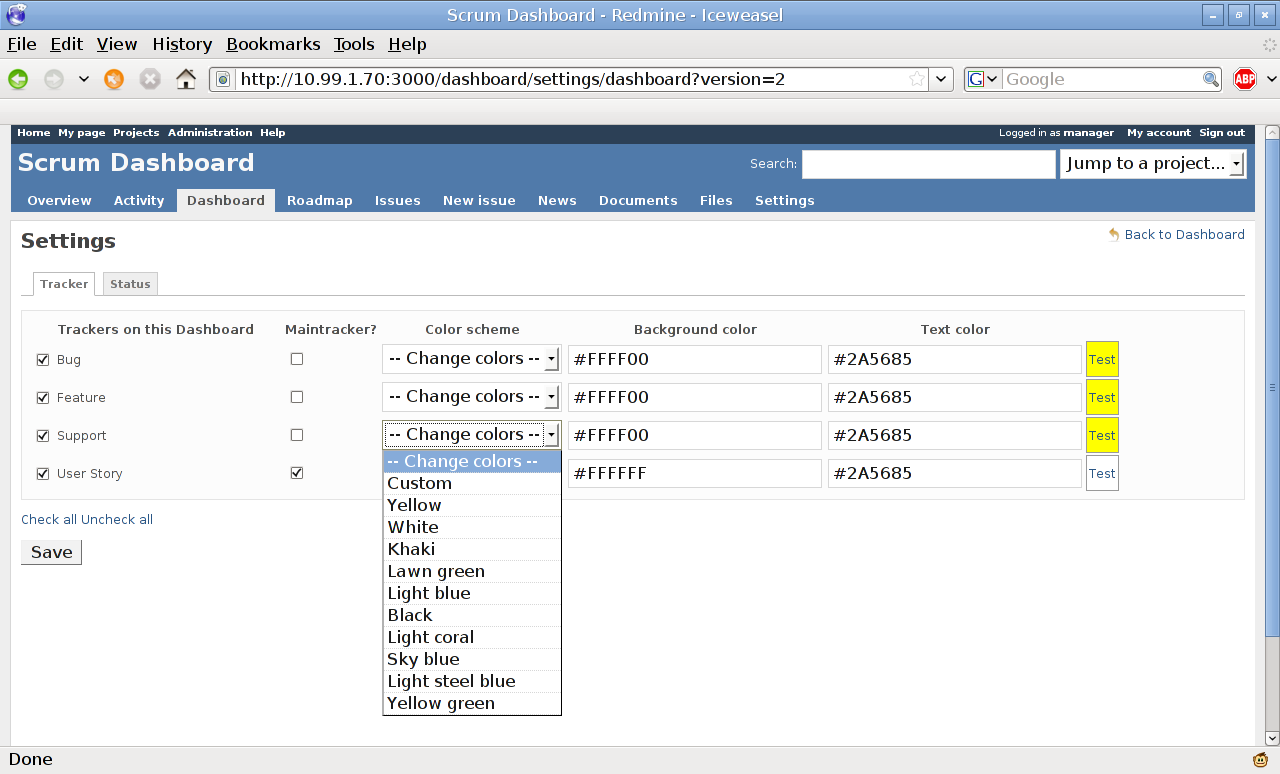Click the Stop loading icon
Screen dimensions: 1280x774
(150, 79)
